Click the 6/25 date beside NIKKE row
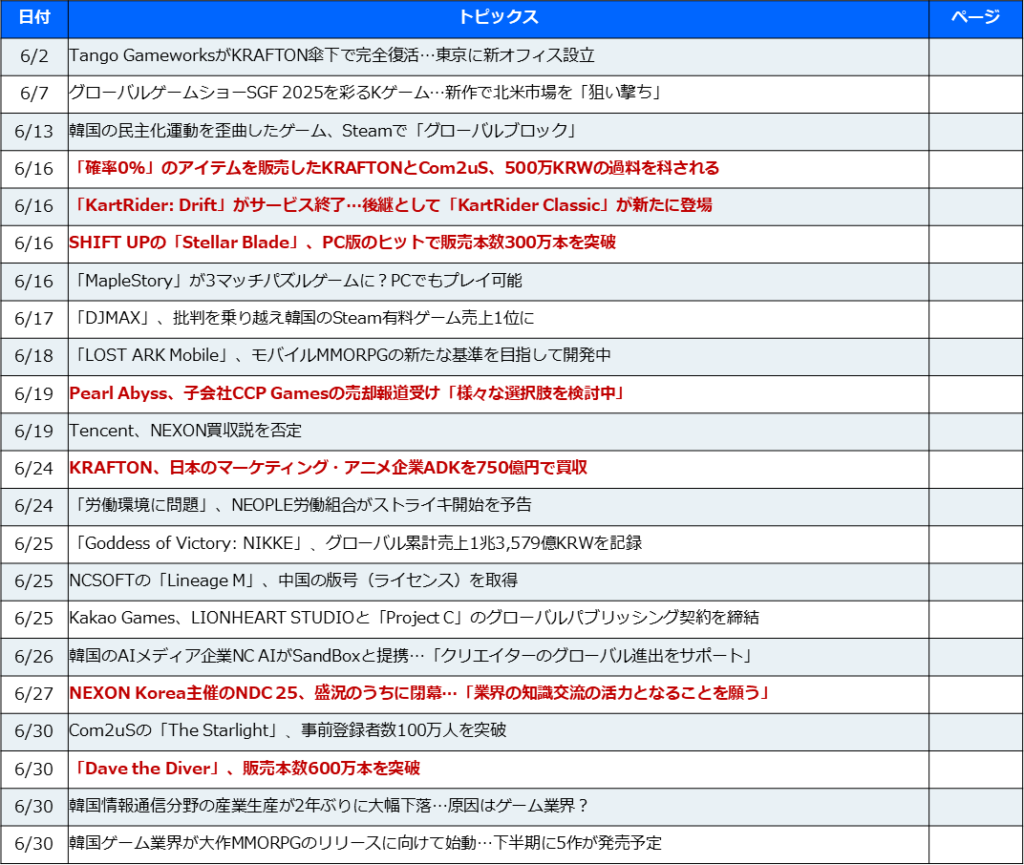The height and width of the screenshot is (865, 1024). coord(34,544)
